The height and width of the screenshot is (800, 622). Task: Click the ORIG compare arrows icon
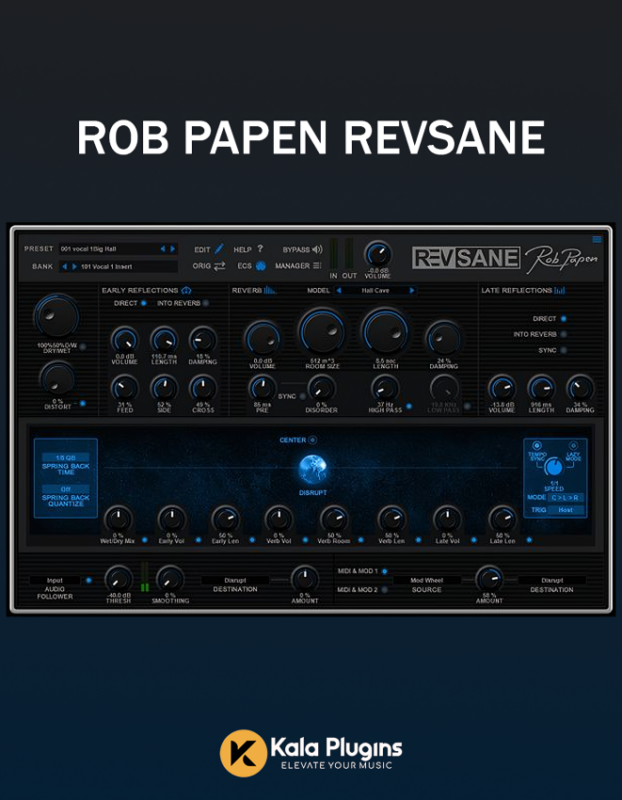[x=218, y=266]
